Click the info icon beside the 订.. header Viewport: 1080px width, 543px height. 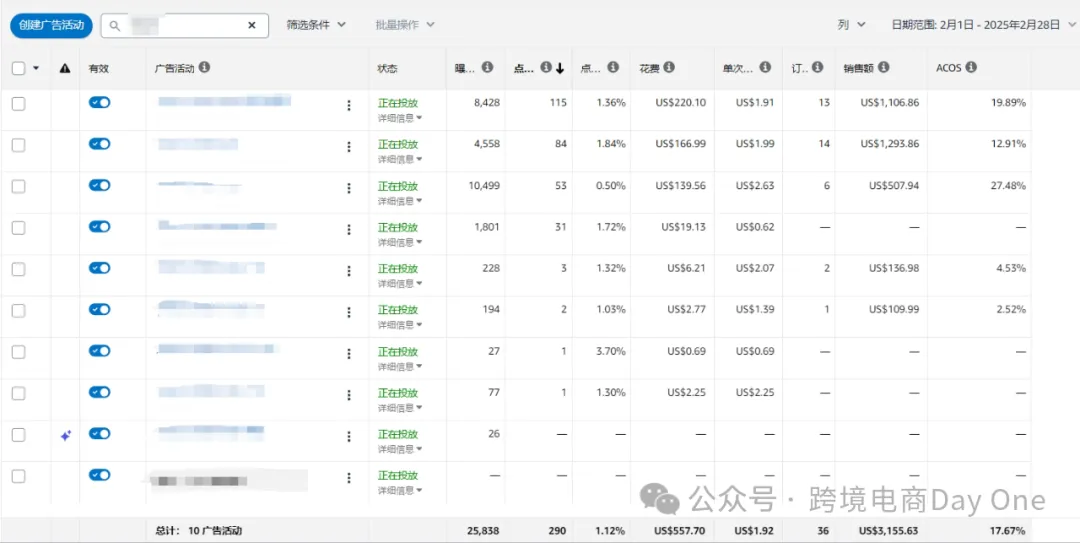(x=818, y=68)
